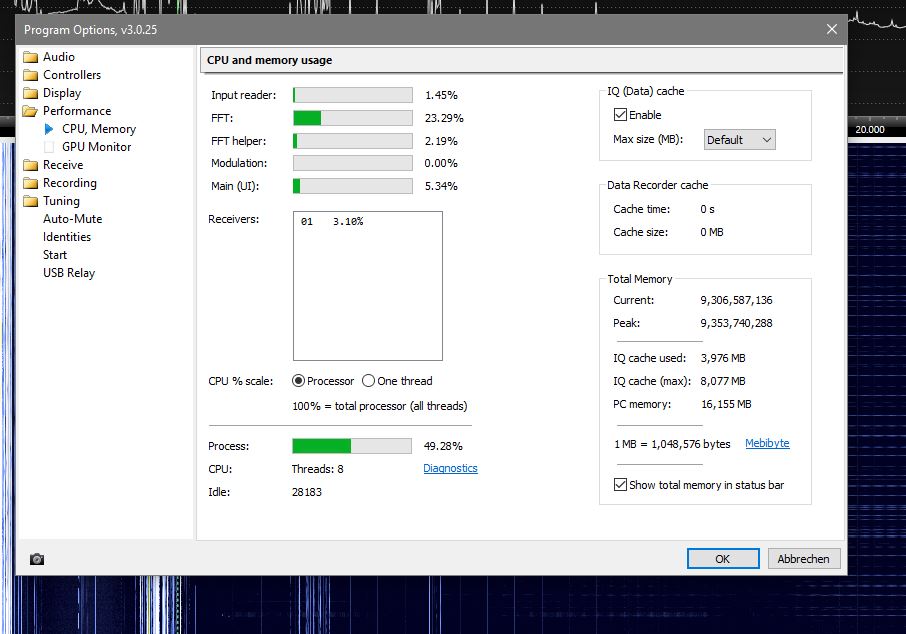
Task: Click the camera screenshot icon
Action: (x=37, y=559)
